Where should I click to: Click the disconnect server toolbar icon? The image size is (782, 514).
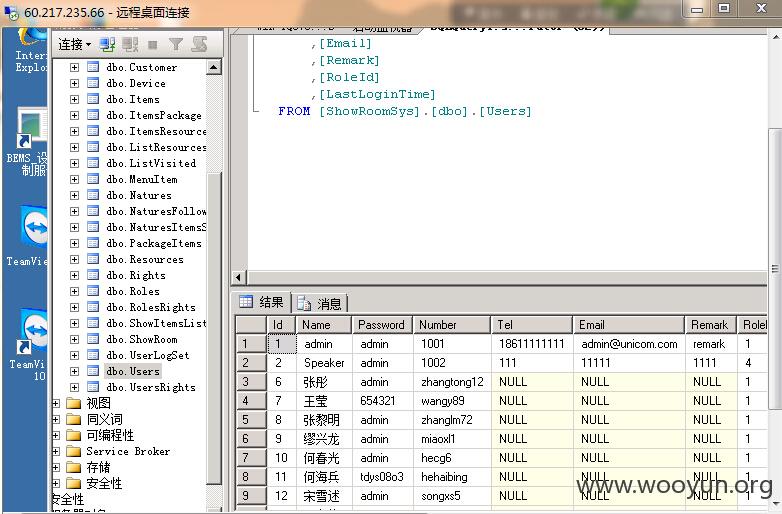tap(130, 45)
